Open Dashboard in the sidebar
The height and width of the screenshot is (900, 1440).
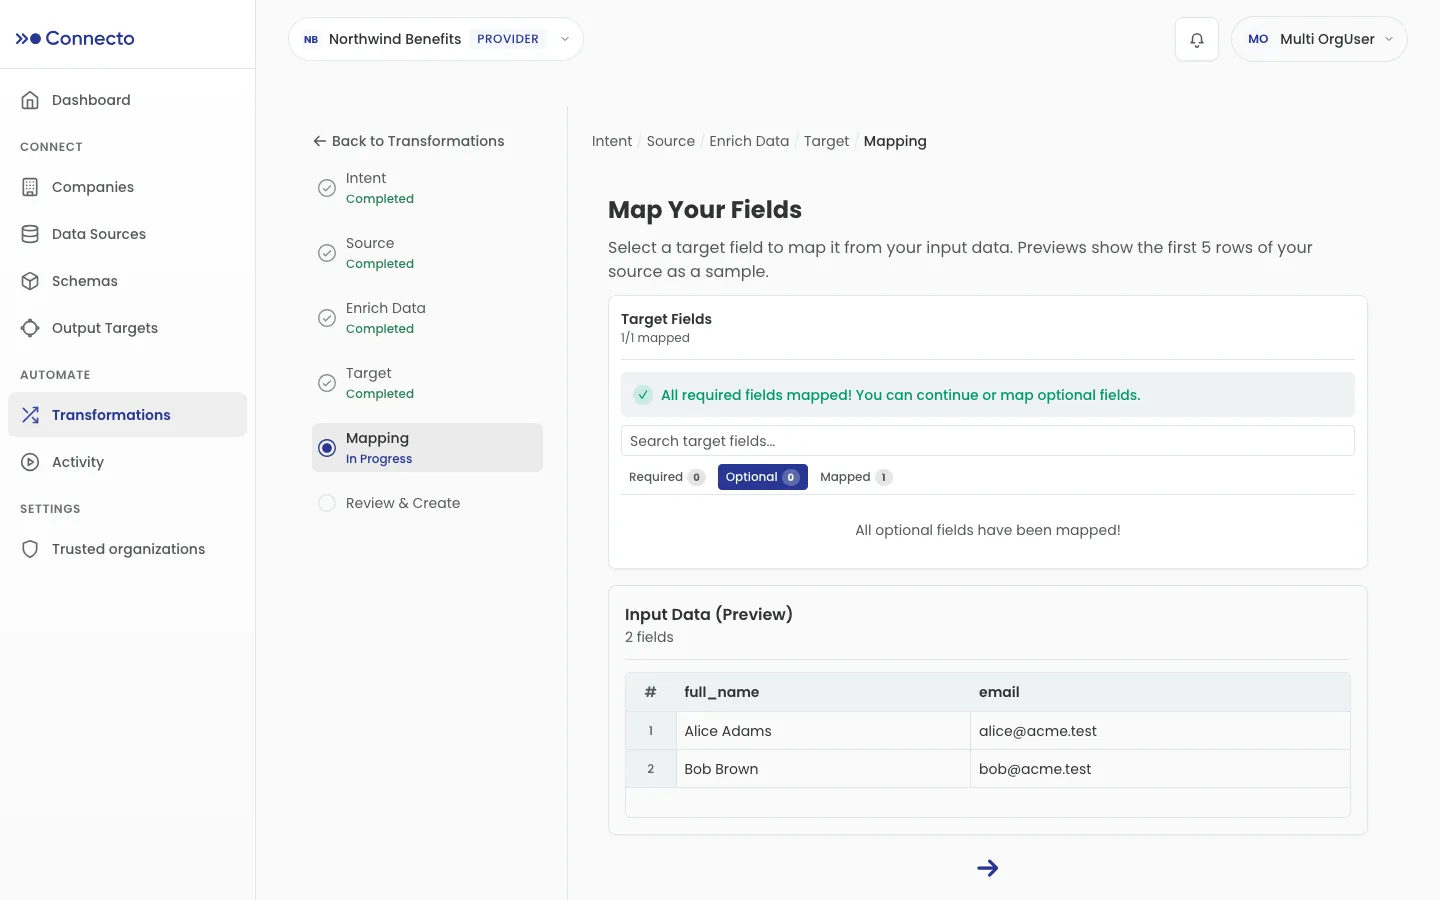127,100
